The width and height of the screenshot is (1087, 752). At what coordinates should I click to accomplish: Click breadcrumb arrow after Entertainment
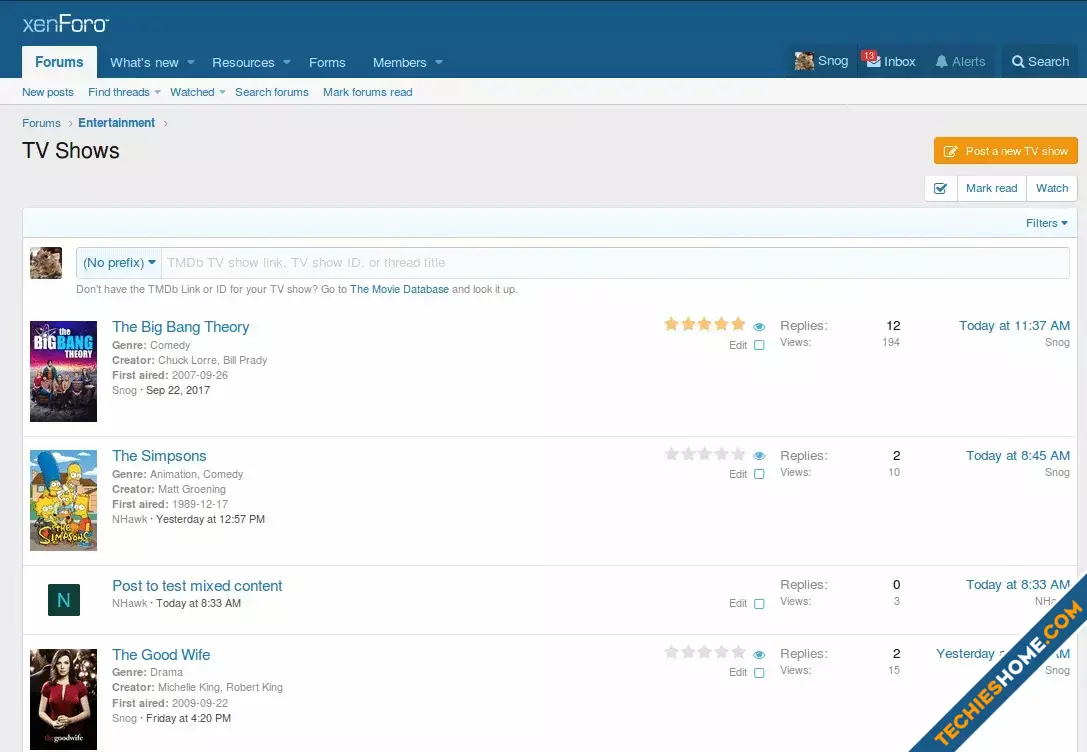pos(166,123)
